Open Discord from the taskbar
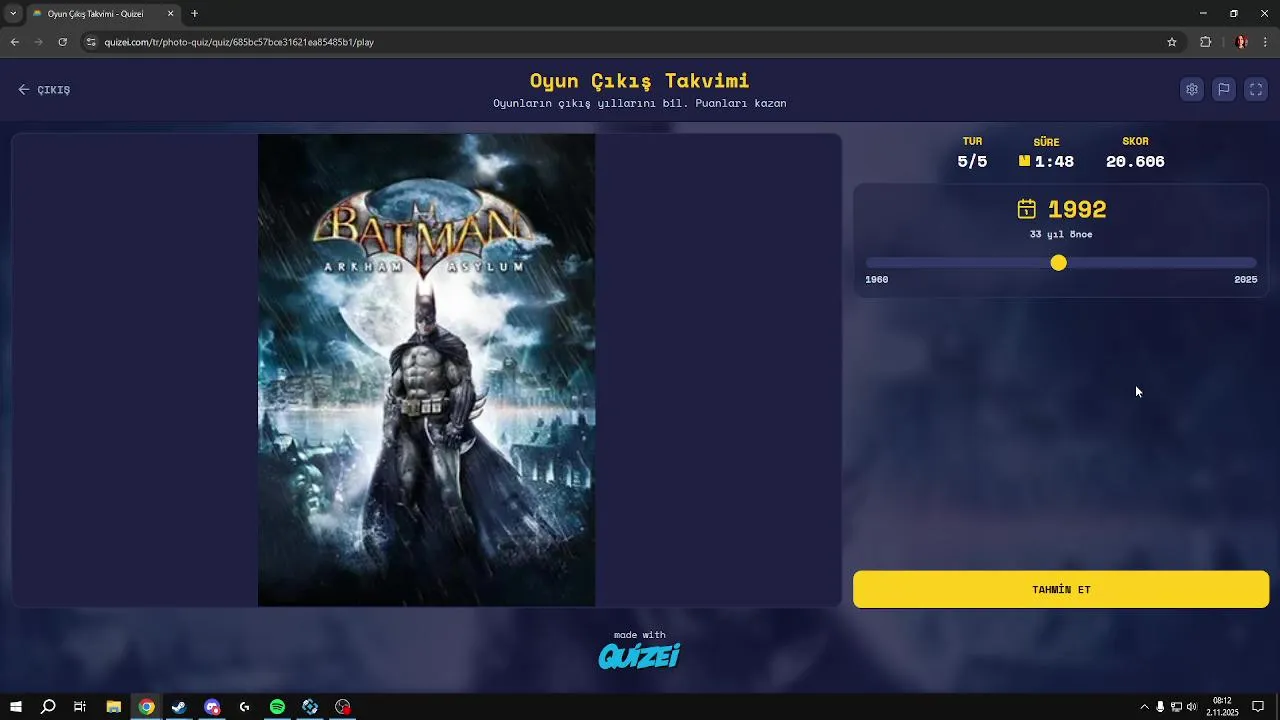1280x720 pixels. pyautogui.click(x=212, y=707)
